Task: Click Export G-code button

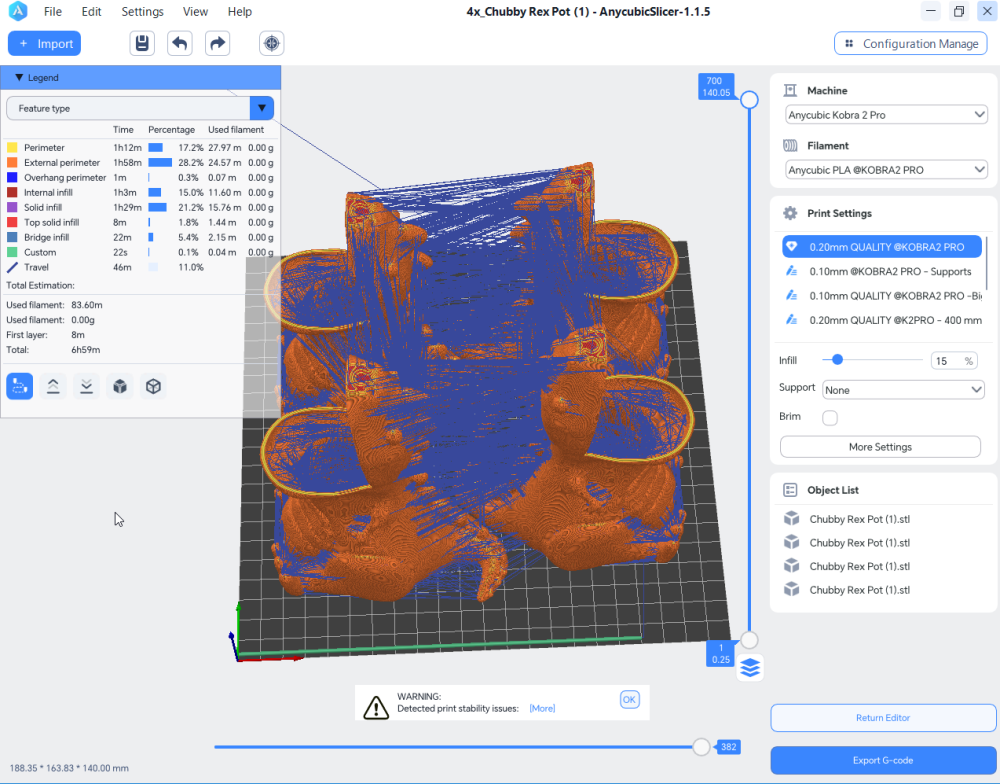Action: click(x=883, y=760)
